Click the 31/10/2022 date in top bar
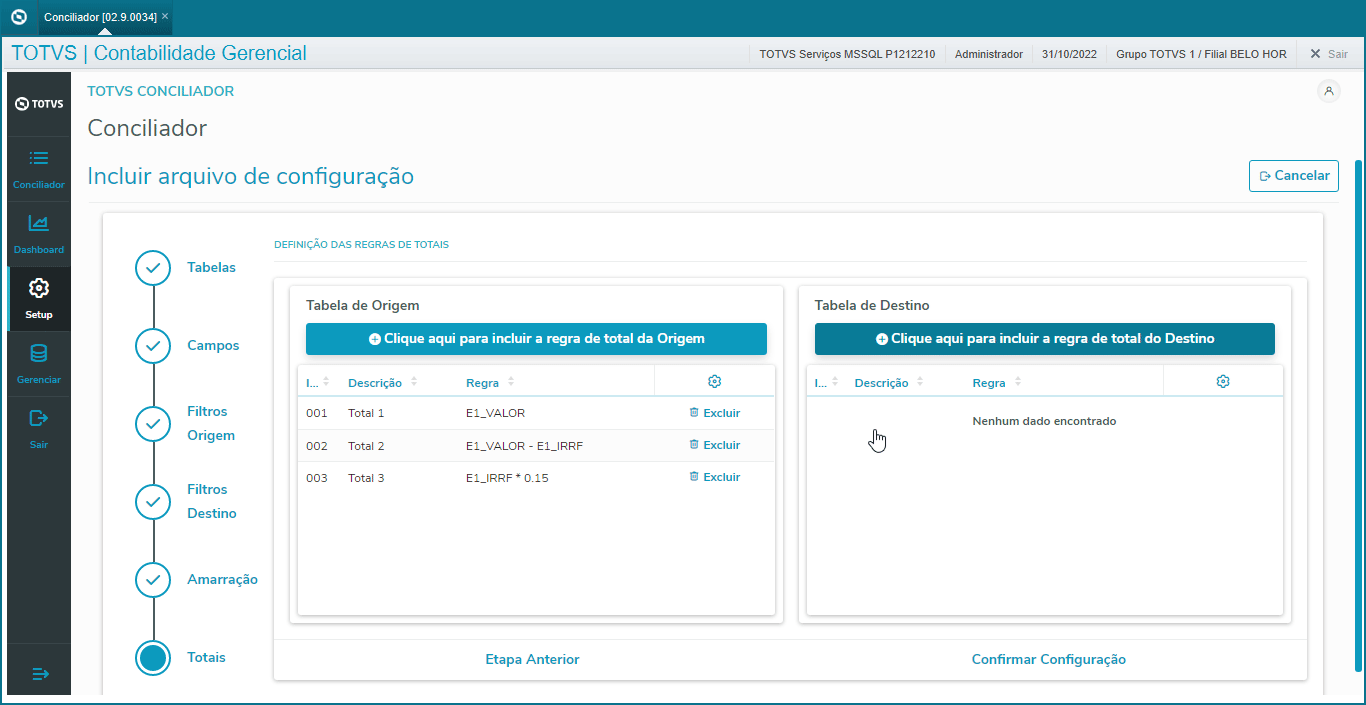The image size is (1366, 705). [1070, 54]
